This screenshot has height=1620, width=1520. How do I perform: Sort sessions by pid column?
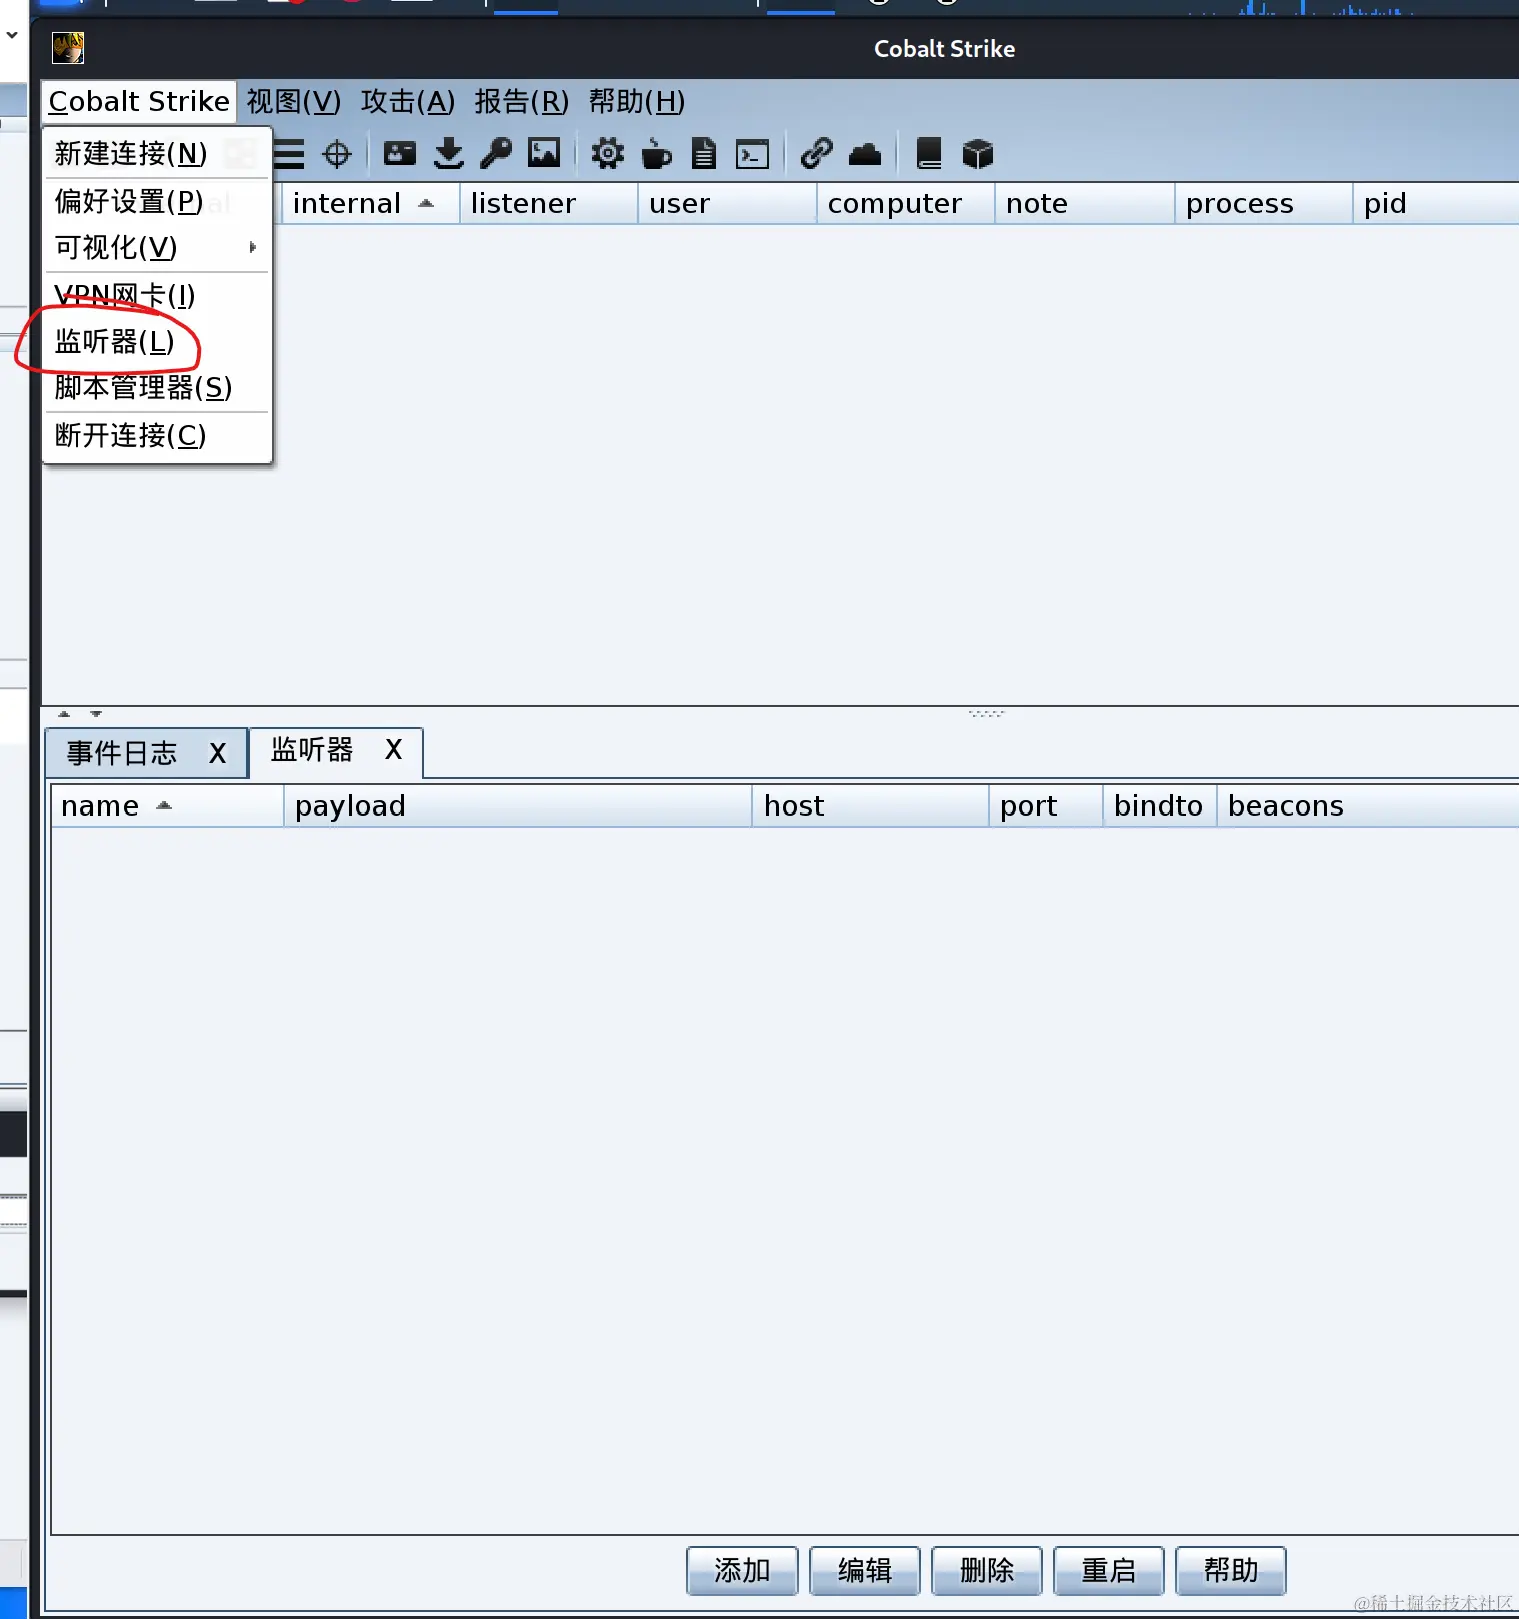(1437, 203)
